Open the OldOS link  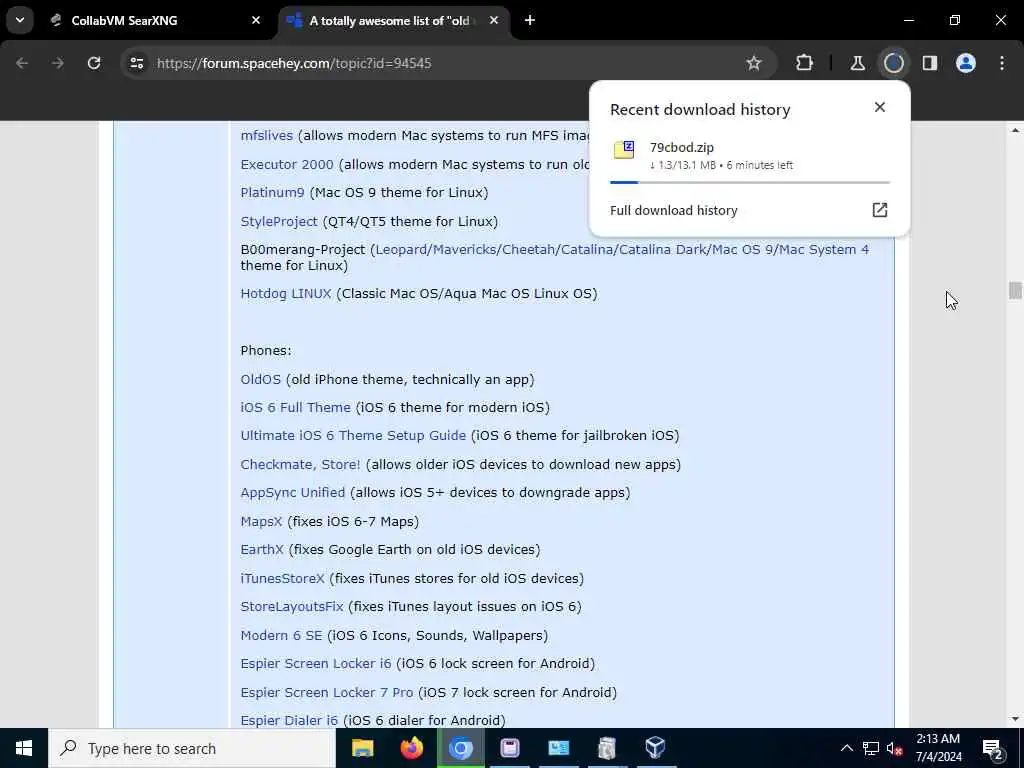[261, 379]
